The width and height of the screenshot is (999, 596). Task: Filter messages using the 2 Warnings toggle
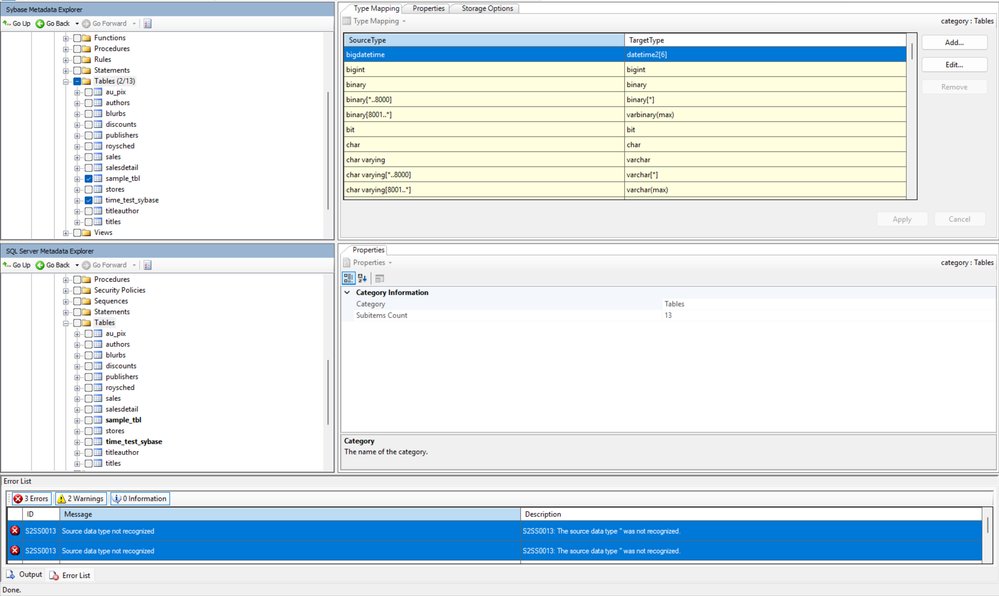coord(80,498)
